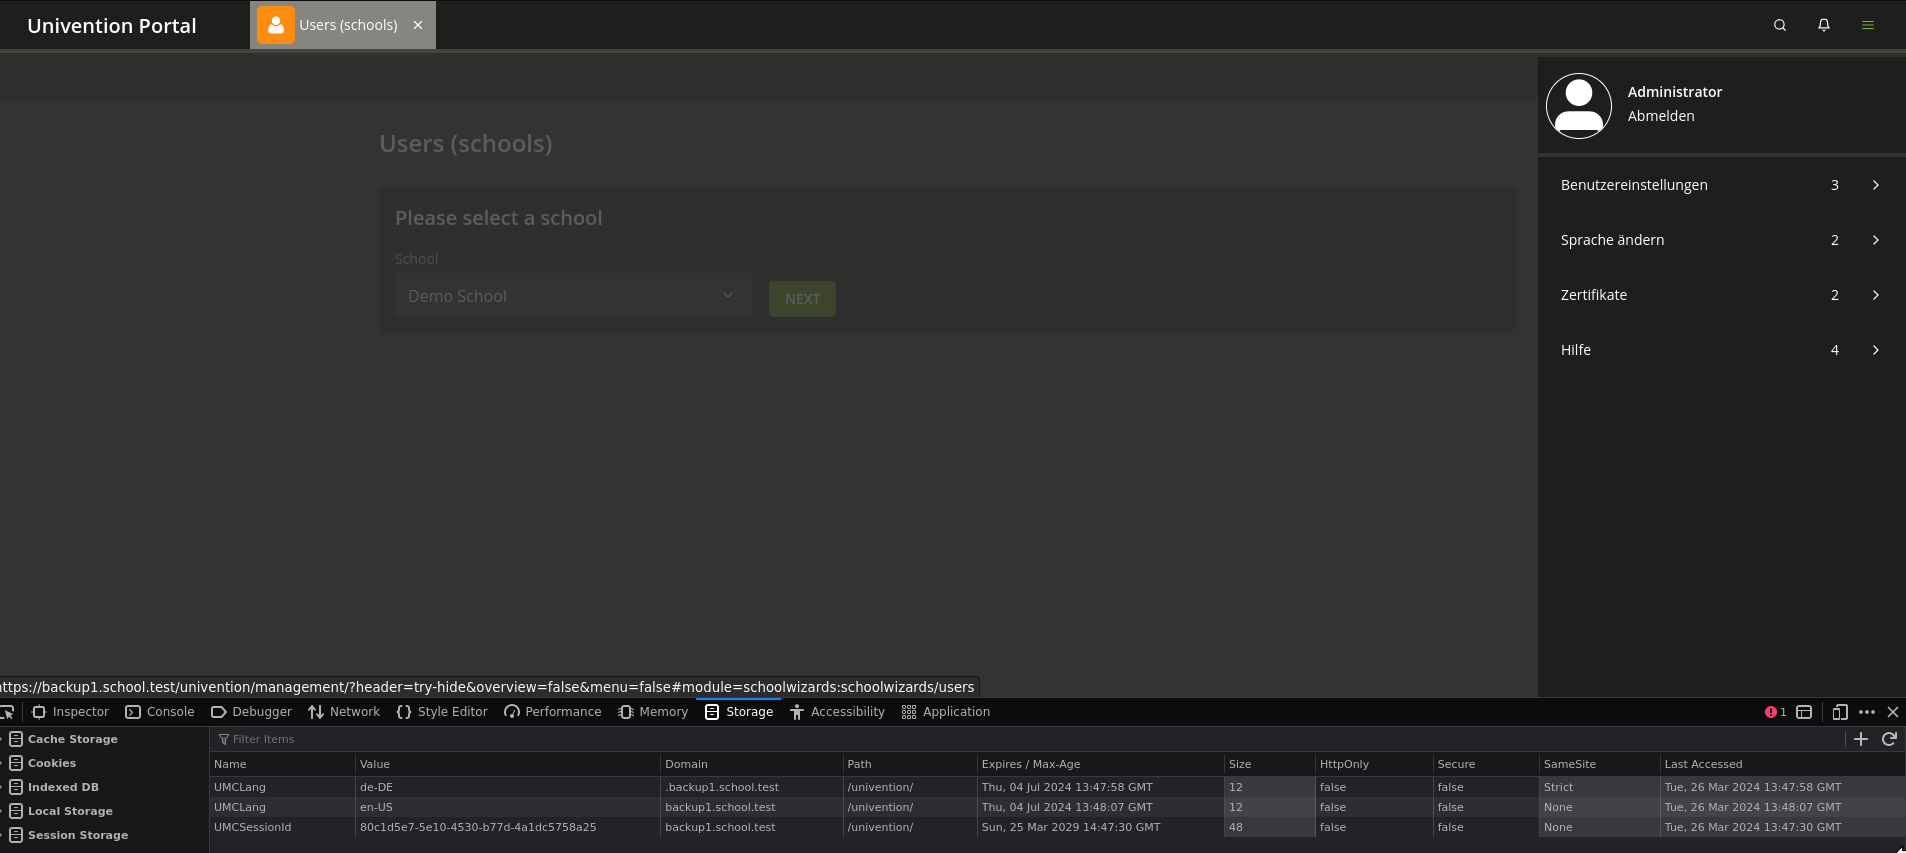
Task: Switch to the Network devtools tab
Action: pos(344,712)
